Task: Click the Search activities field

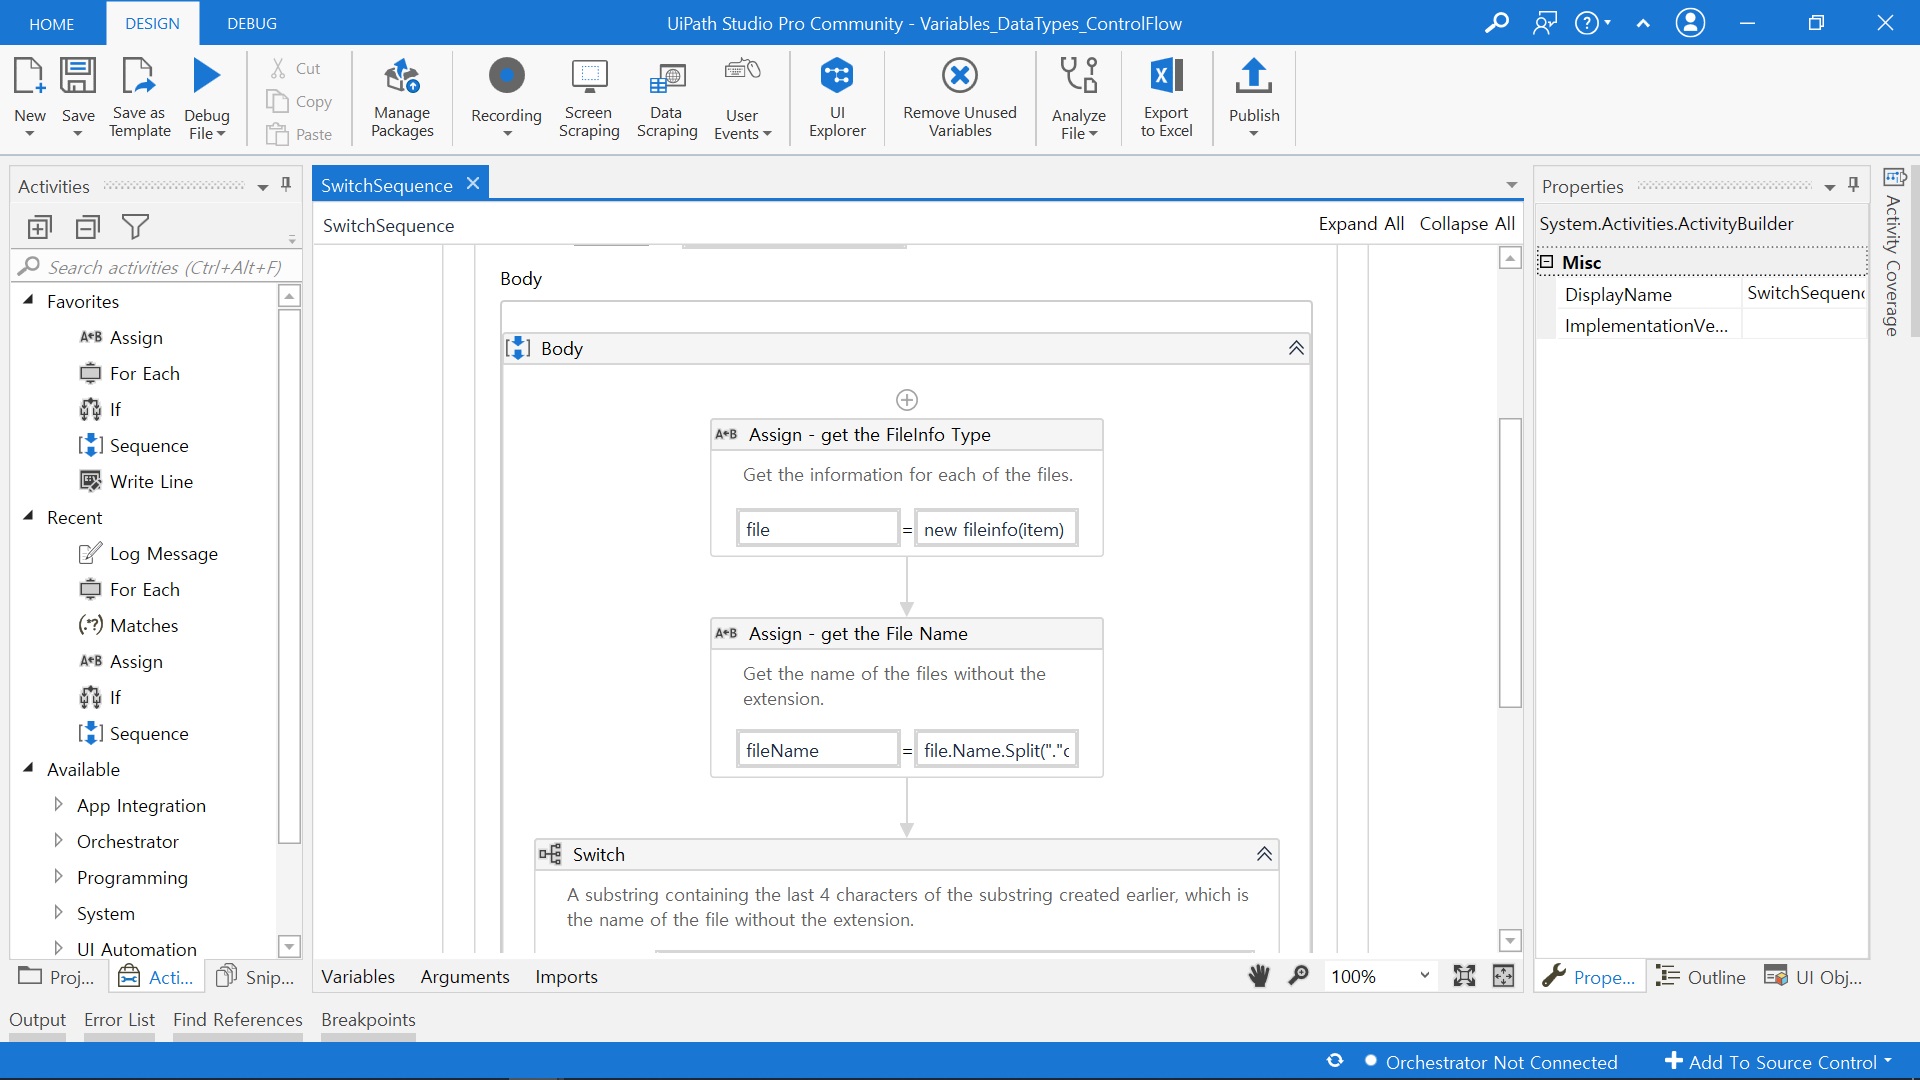Action: [160, 267]
